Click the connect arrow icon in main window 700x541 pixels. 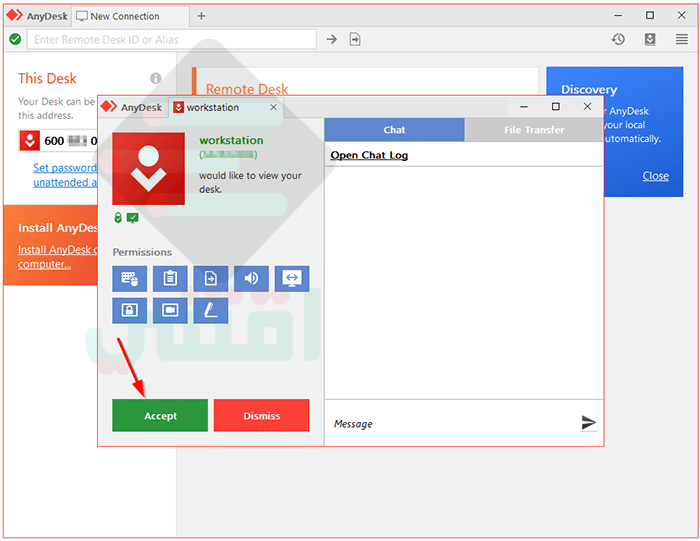pos(331,39)
